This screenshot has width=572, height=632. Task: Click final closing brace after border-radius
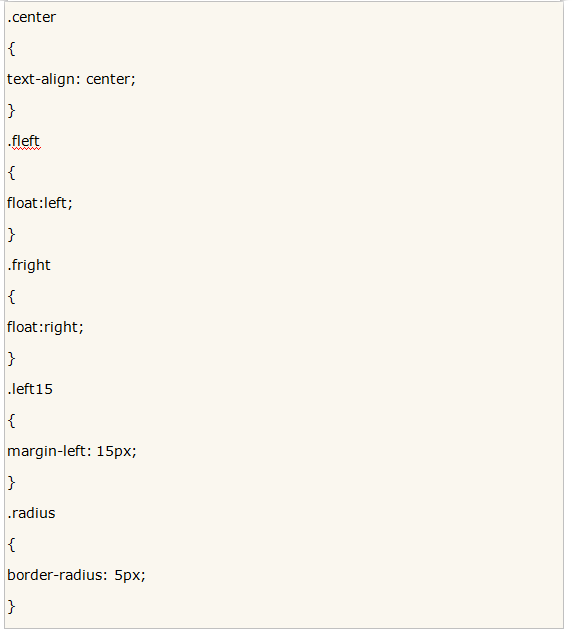coord(12,607)
